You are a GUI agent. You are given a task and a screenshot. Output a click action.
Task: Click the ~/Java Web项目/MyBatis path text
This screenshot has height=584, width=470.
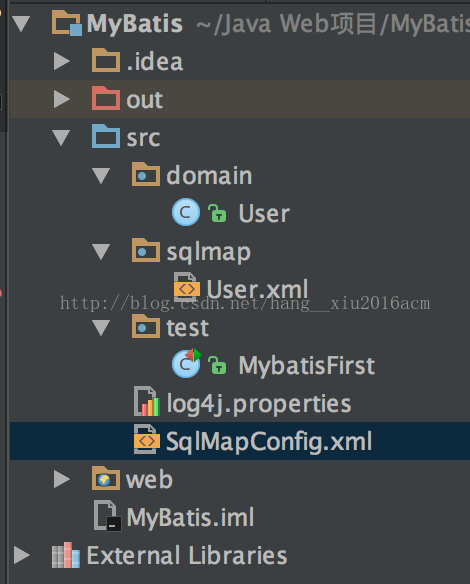tap(333, 24)
